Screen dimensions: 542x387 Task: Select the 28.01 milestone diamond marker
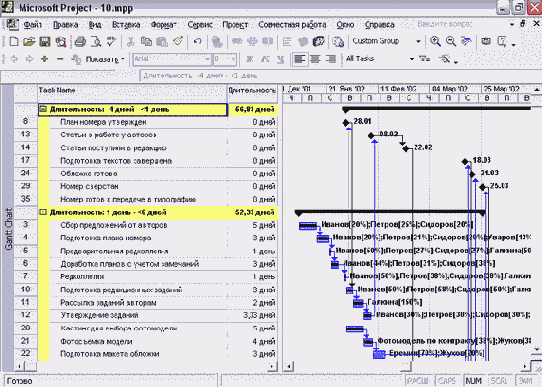(346, 122)
